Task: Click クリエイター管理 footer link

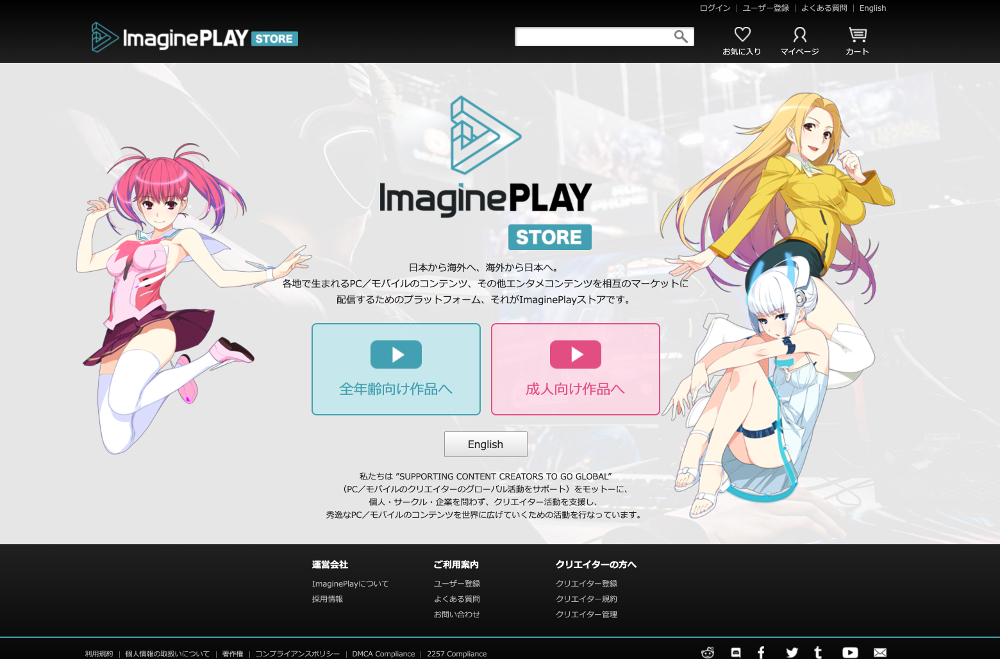Action: [586, 614]
